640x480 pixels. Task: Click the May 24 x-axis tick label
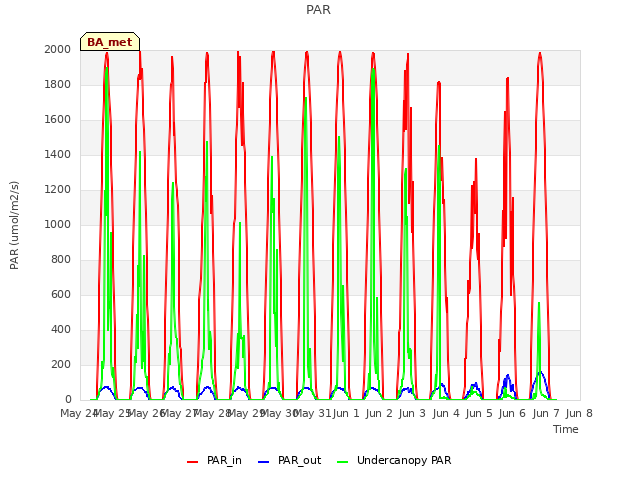click(78, 413)
